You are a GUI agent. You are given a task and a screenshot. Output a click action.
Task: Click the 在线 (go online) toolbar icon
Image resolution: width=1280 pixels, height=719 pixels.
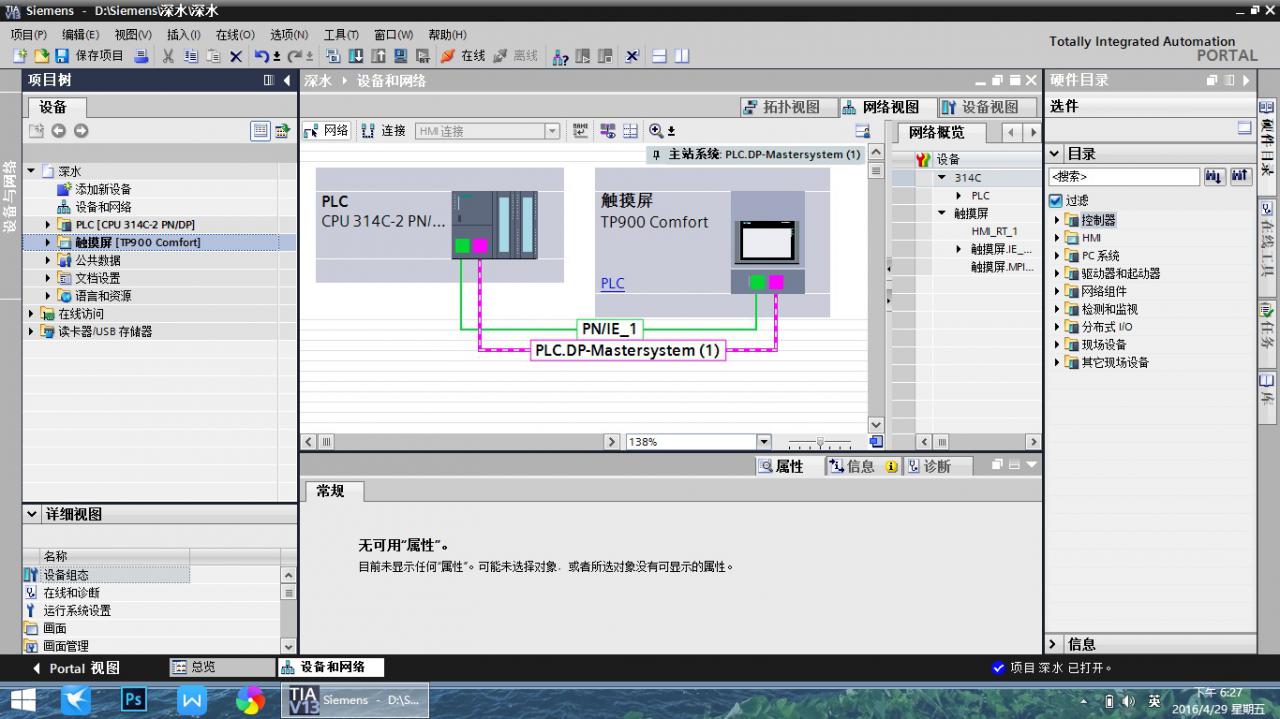click(448, 56)
